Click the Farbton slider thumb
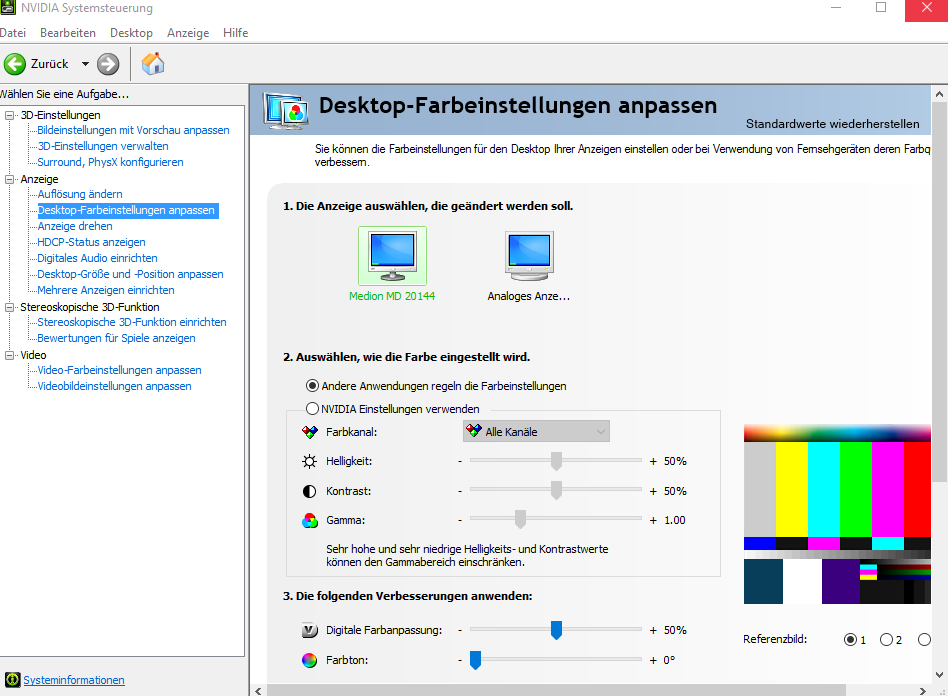This screenshot has width=948, height=696. [476, 659]
